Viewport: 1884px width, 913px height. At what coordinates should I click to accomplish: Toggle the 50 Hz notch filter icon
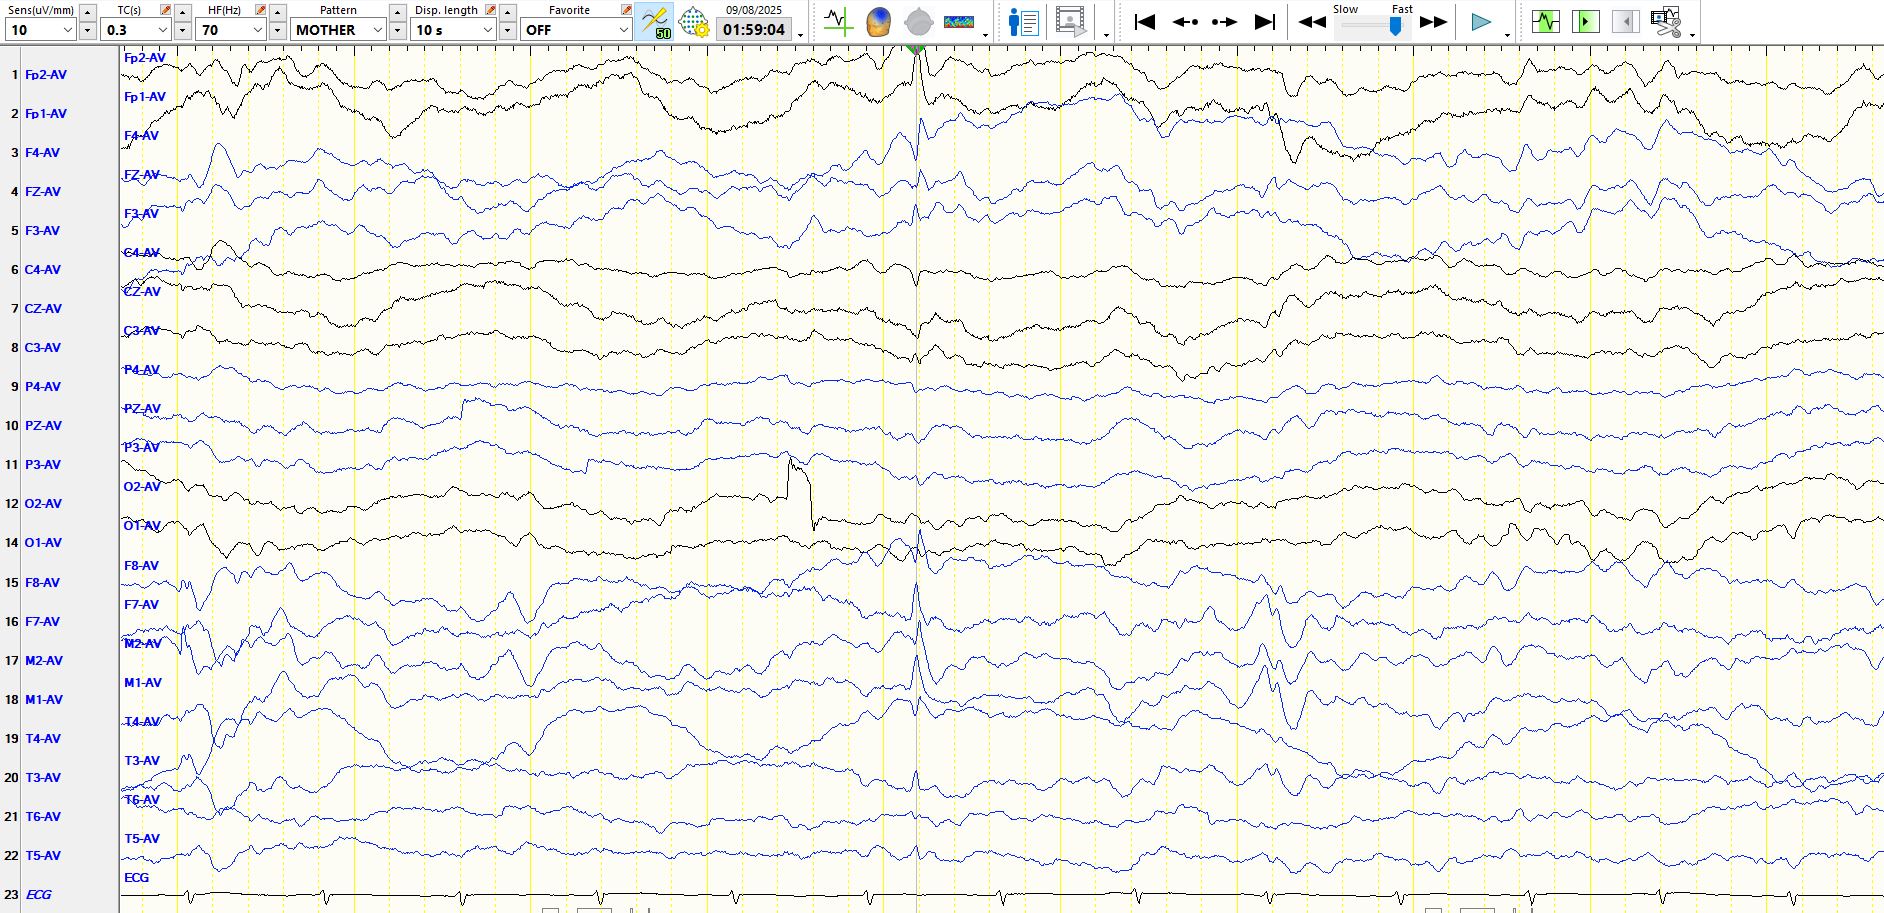coord(655,22)
